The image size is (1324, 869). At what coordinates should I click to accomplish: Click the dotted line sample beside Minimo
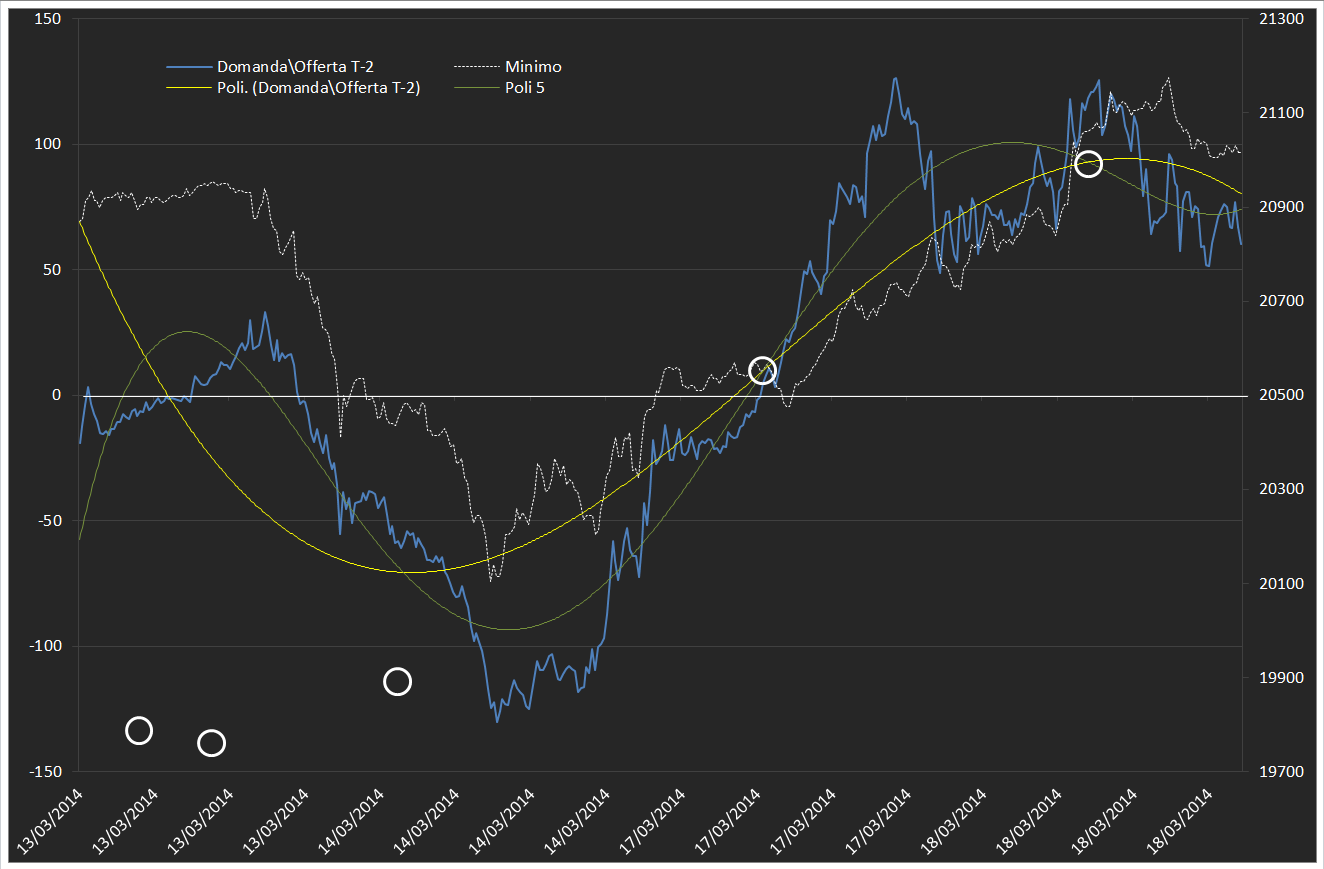(x=478, y=67)
